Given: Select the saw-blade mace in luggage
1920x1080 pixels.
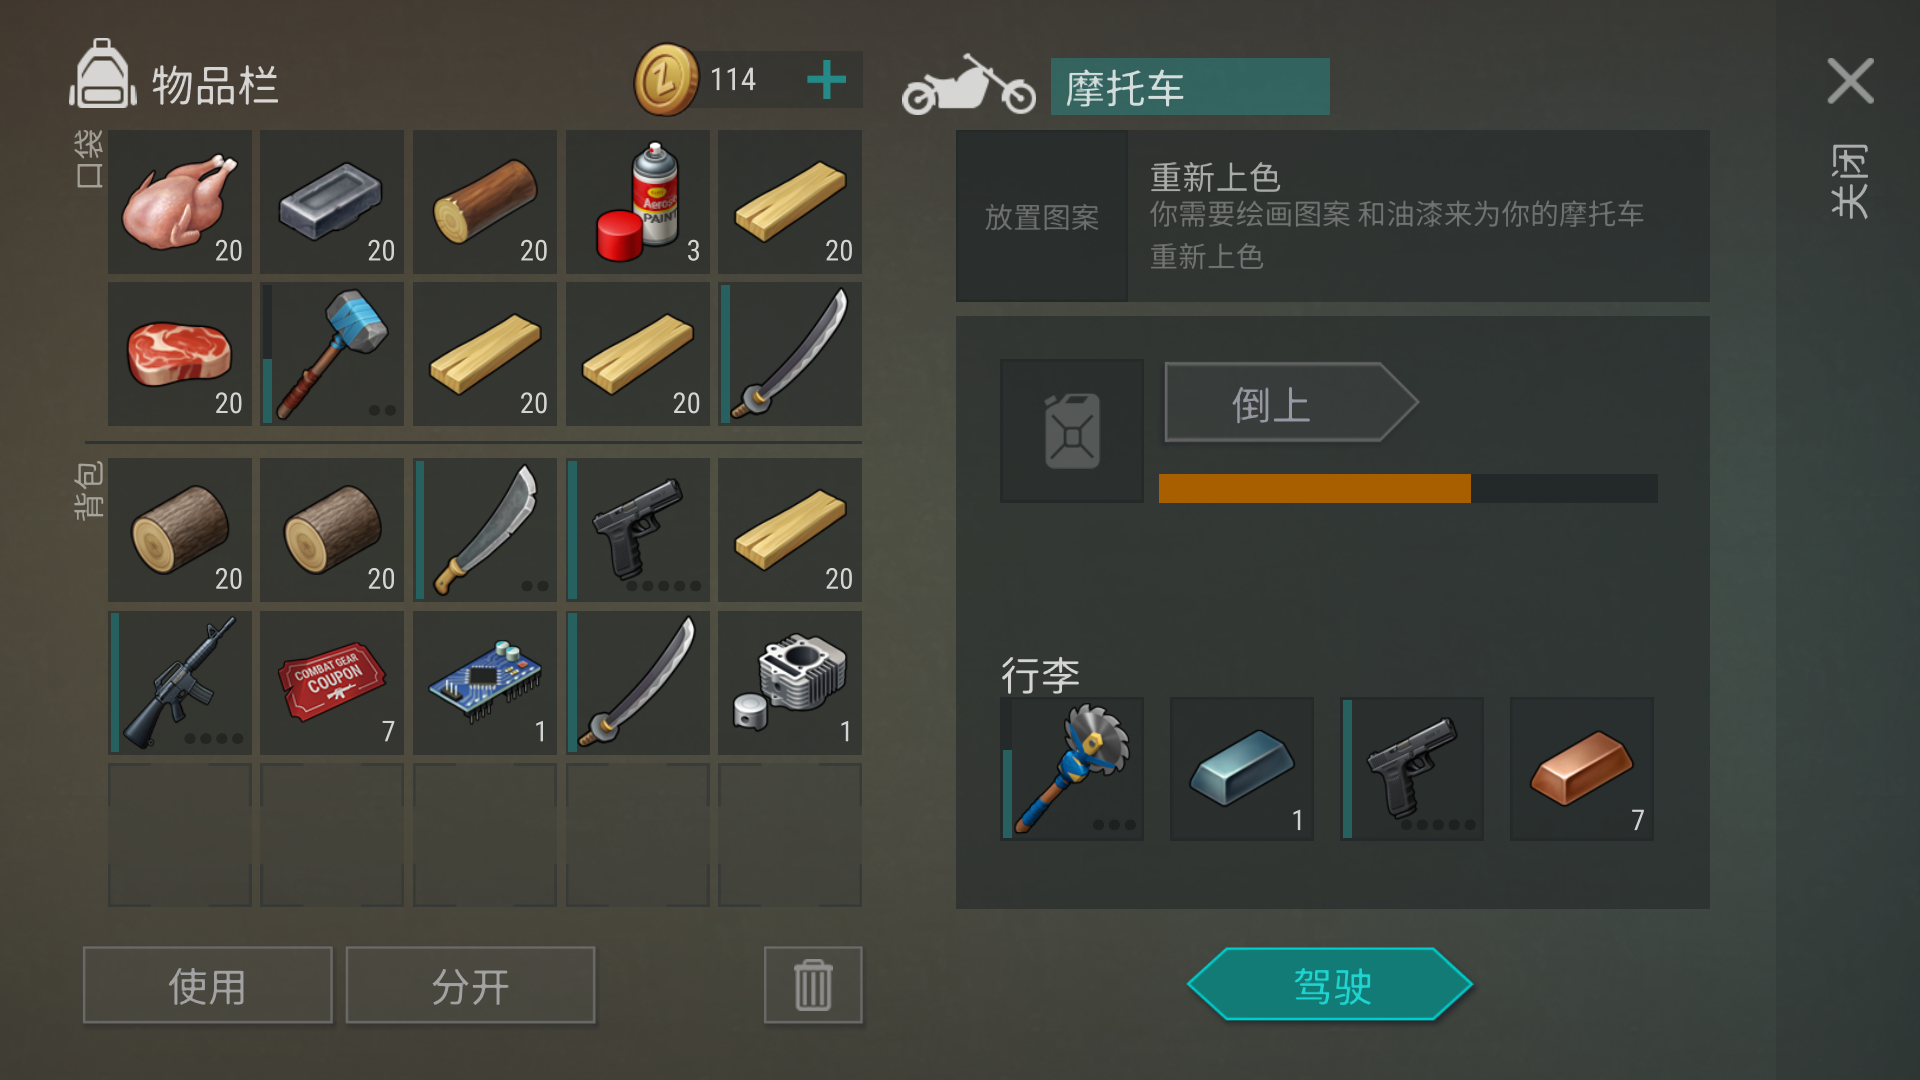Looking at the screenshot, I should tap(1072, 769).
